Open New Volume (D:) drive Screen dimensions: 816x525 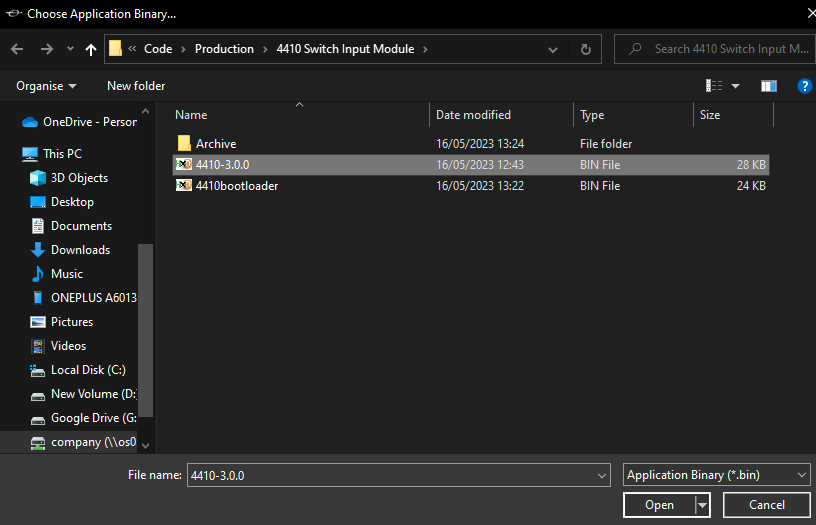83,394
